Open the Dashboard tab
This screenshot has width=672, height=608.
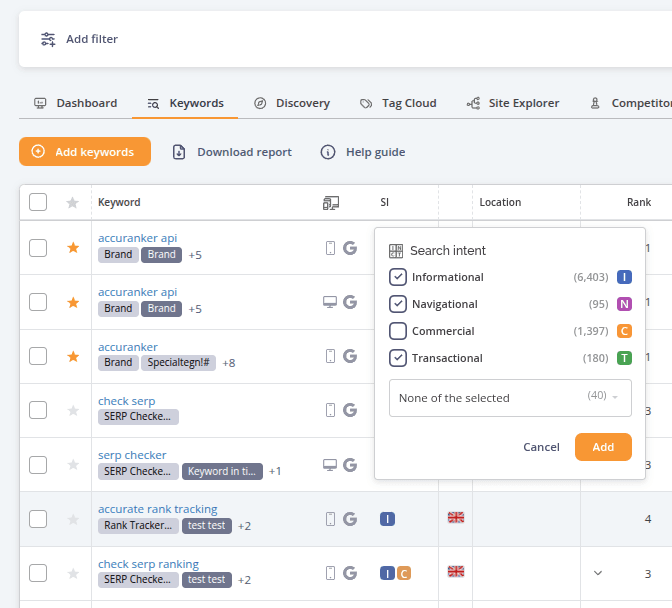point(75,103)
